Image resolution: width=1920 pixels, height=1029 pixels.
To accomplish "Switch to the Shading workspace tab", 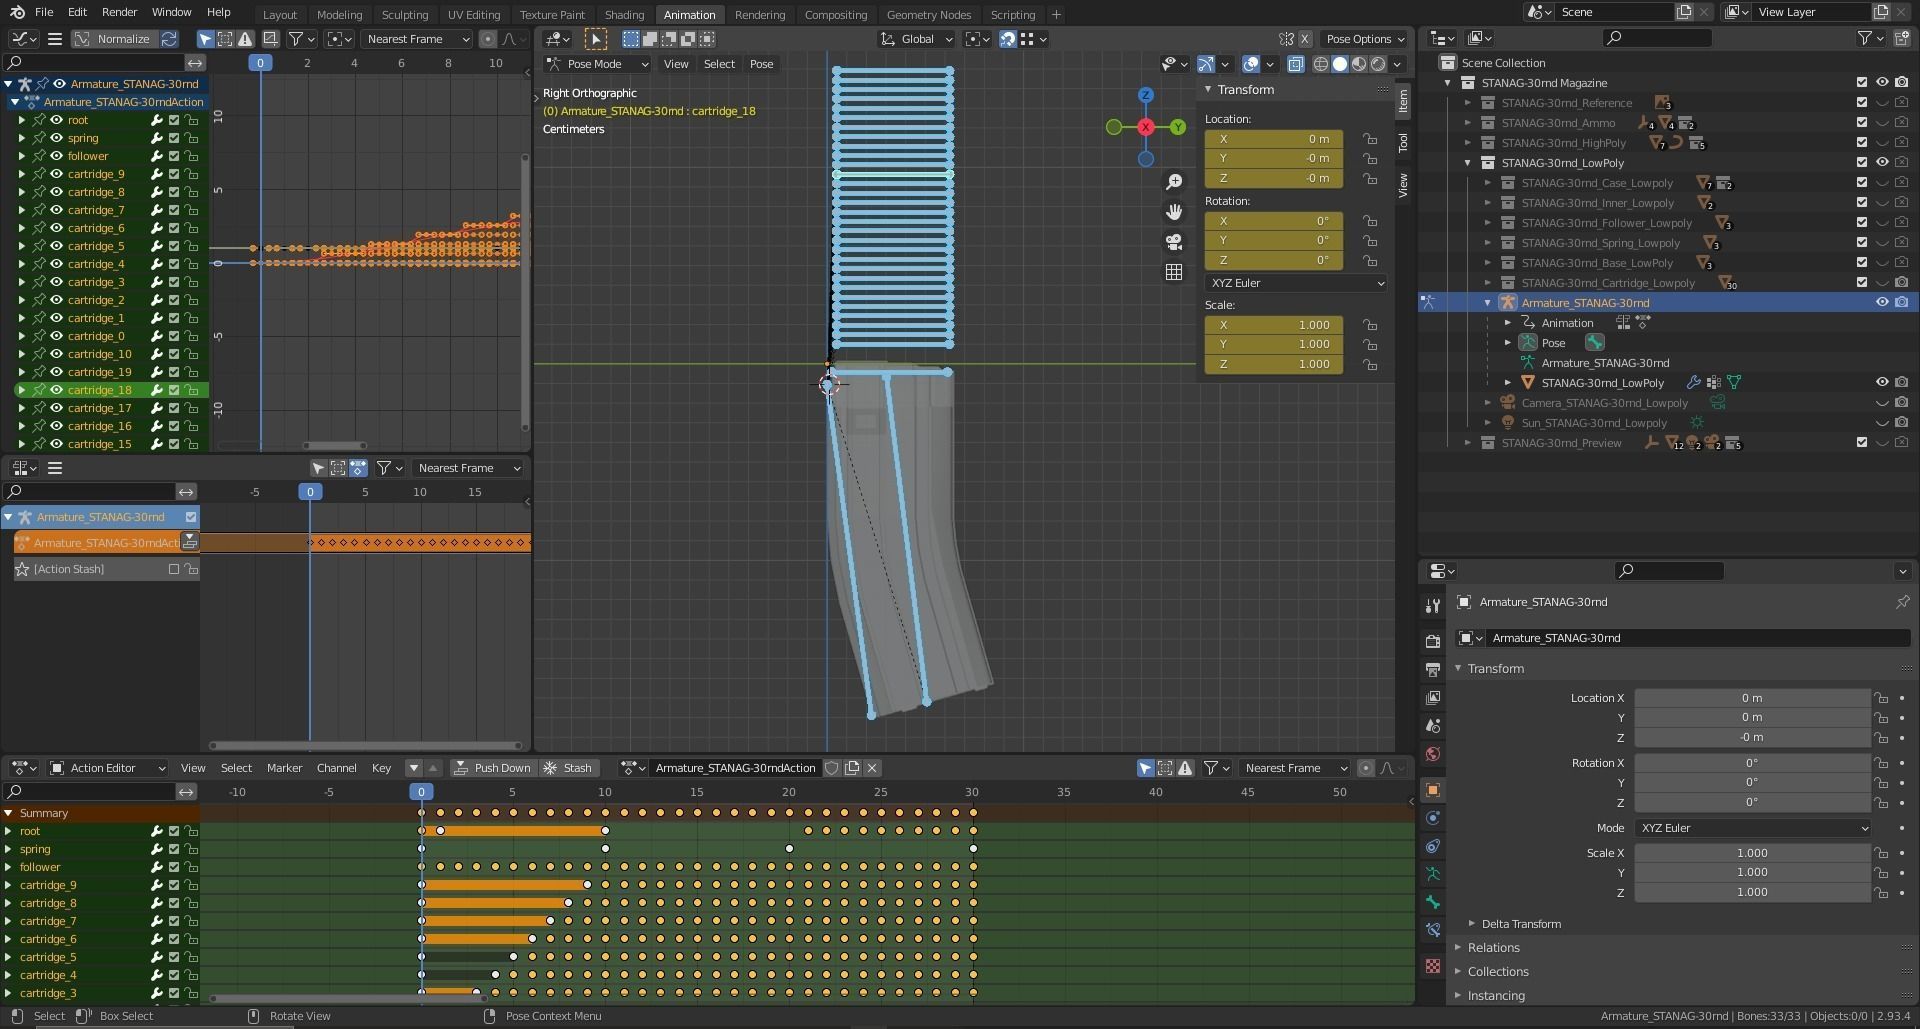I will click(x=624, y=15).
